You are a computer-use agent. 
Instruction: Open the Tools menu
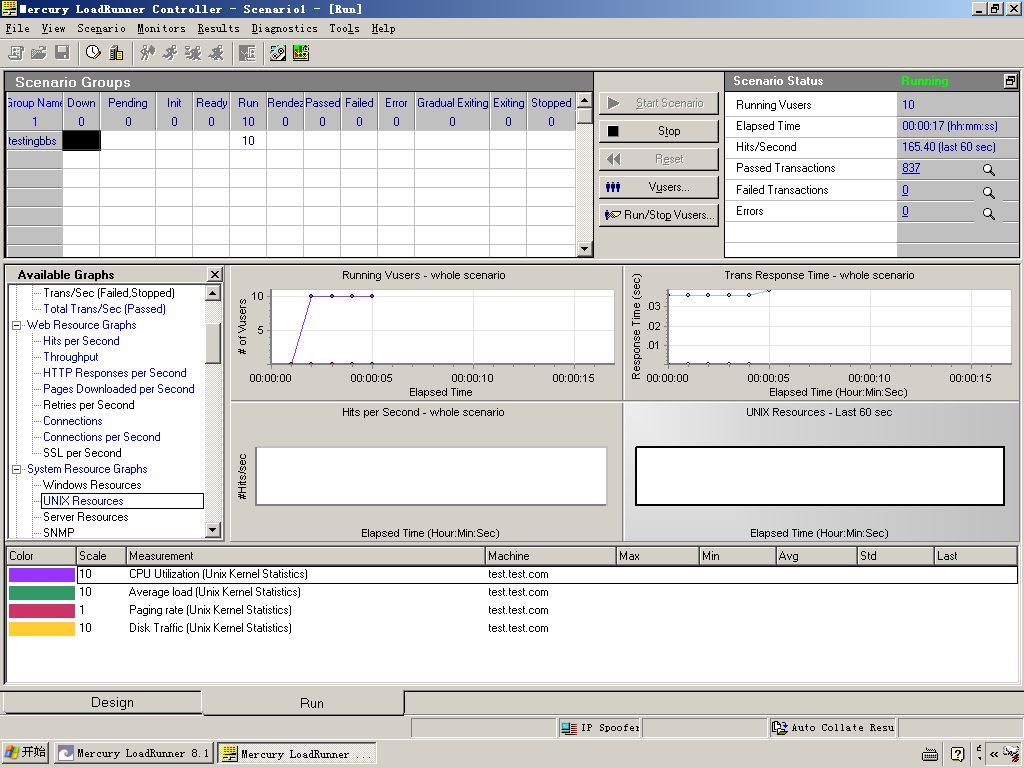344,28
